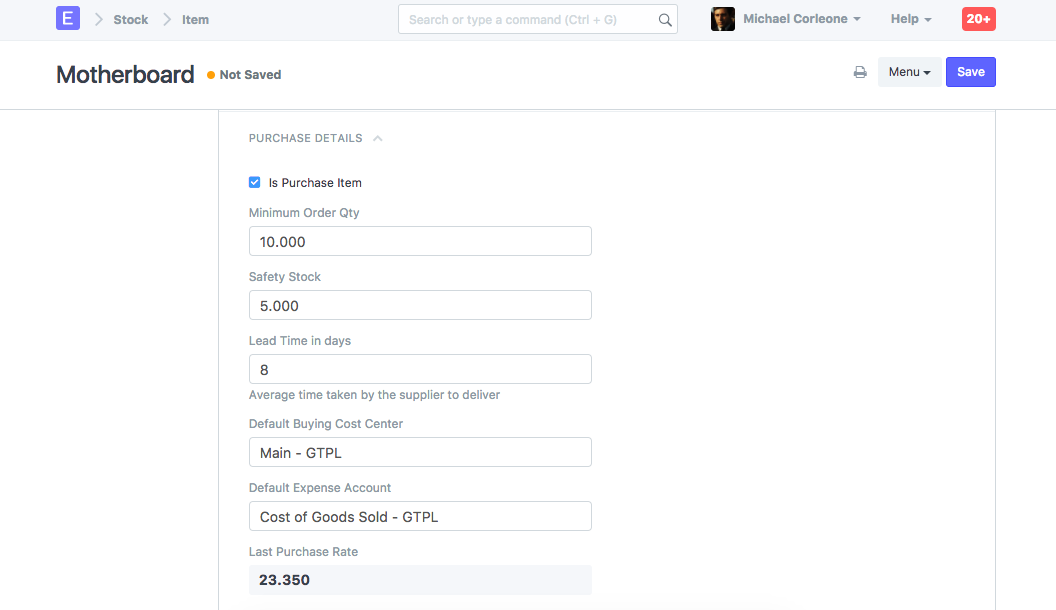Viewport: 1056px width, 610px height.
Task: Click Michael Corleone's avatar picture
Action: tap(723, 19)
